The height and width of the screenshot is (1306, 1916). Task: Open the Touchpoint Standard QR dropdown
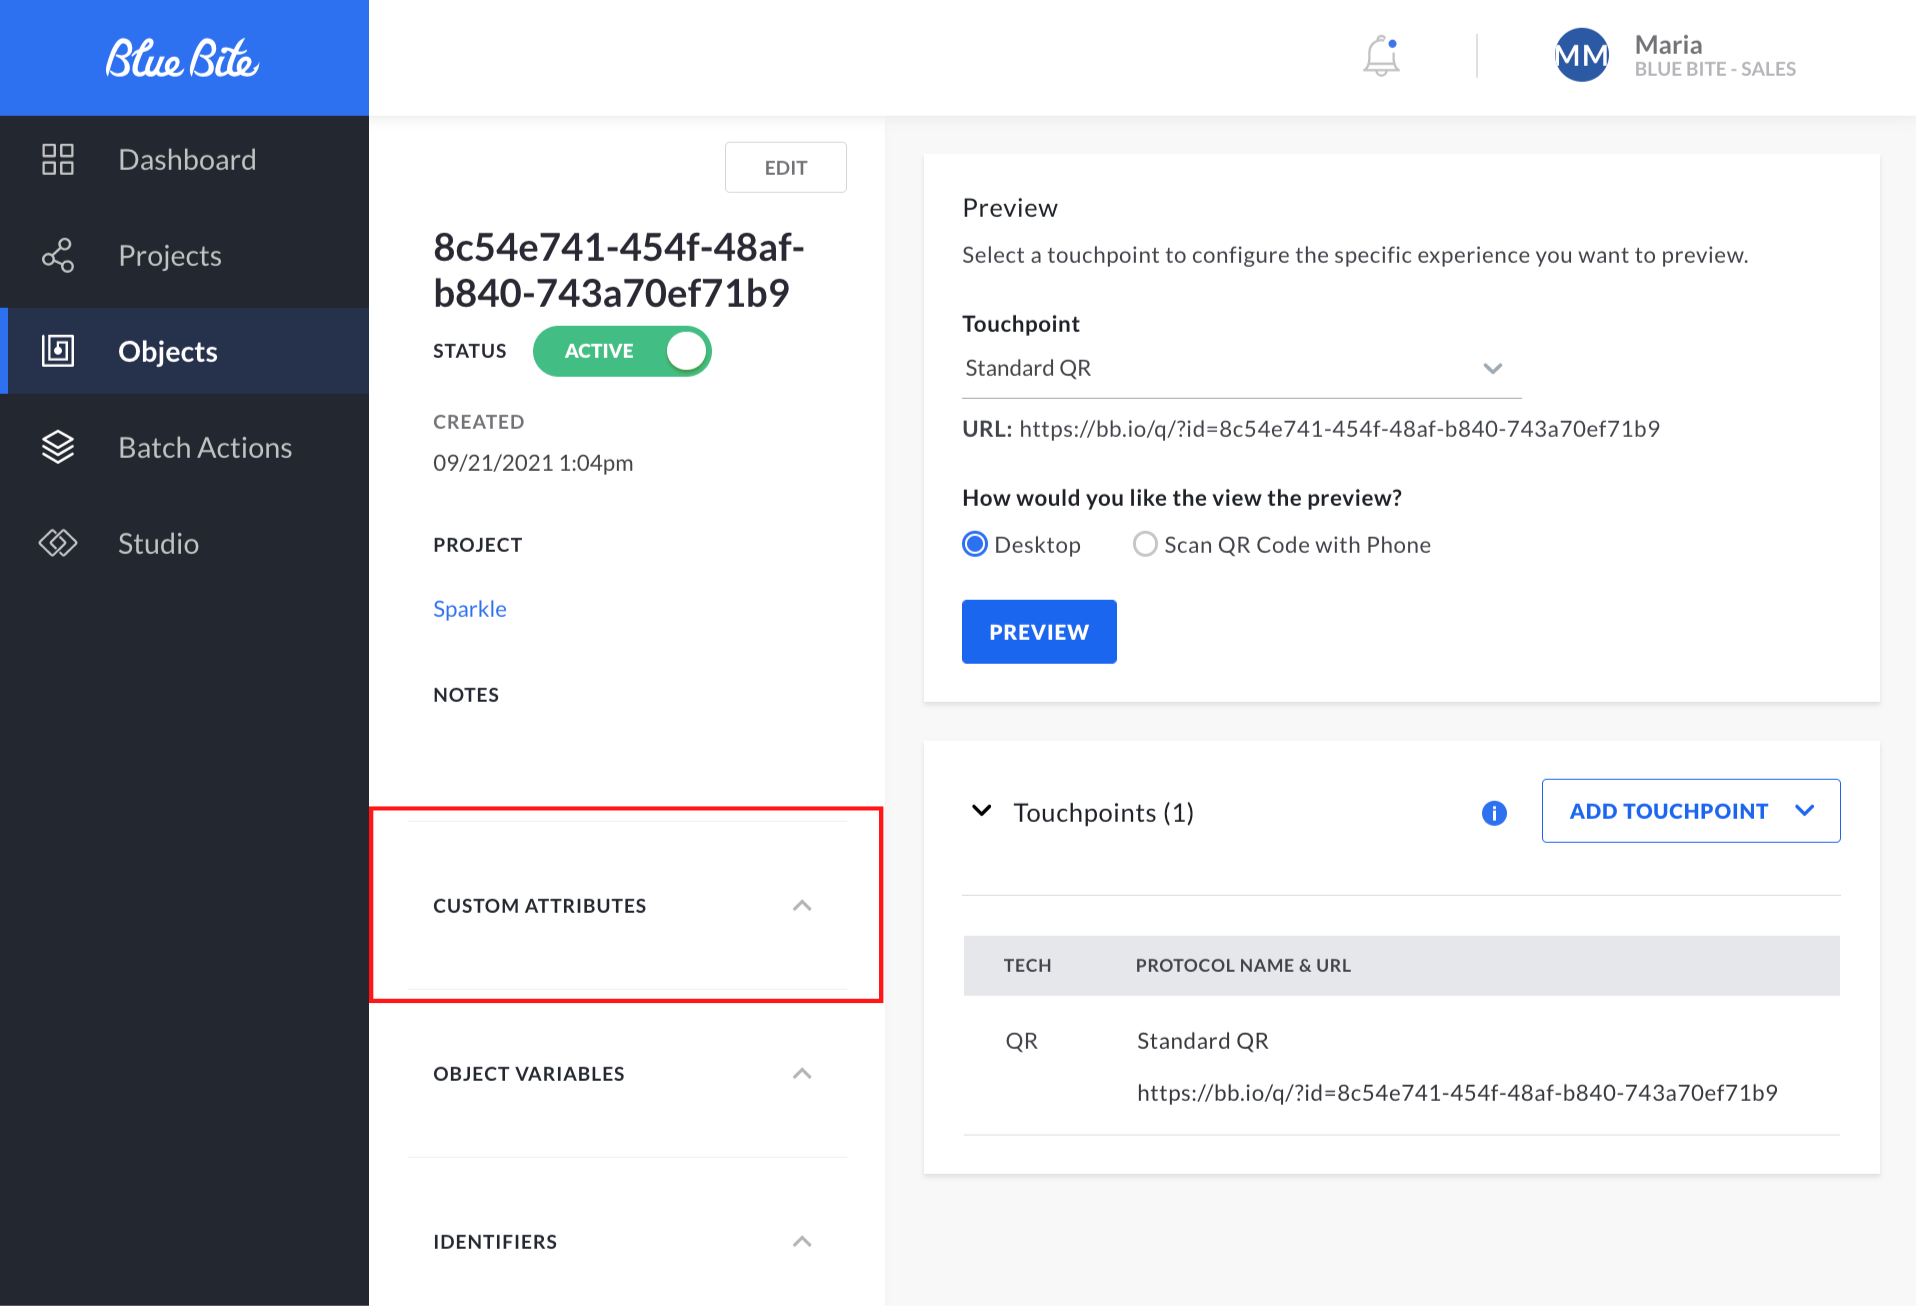(1492, 368)
